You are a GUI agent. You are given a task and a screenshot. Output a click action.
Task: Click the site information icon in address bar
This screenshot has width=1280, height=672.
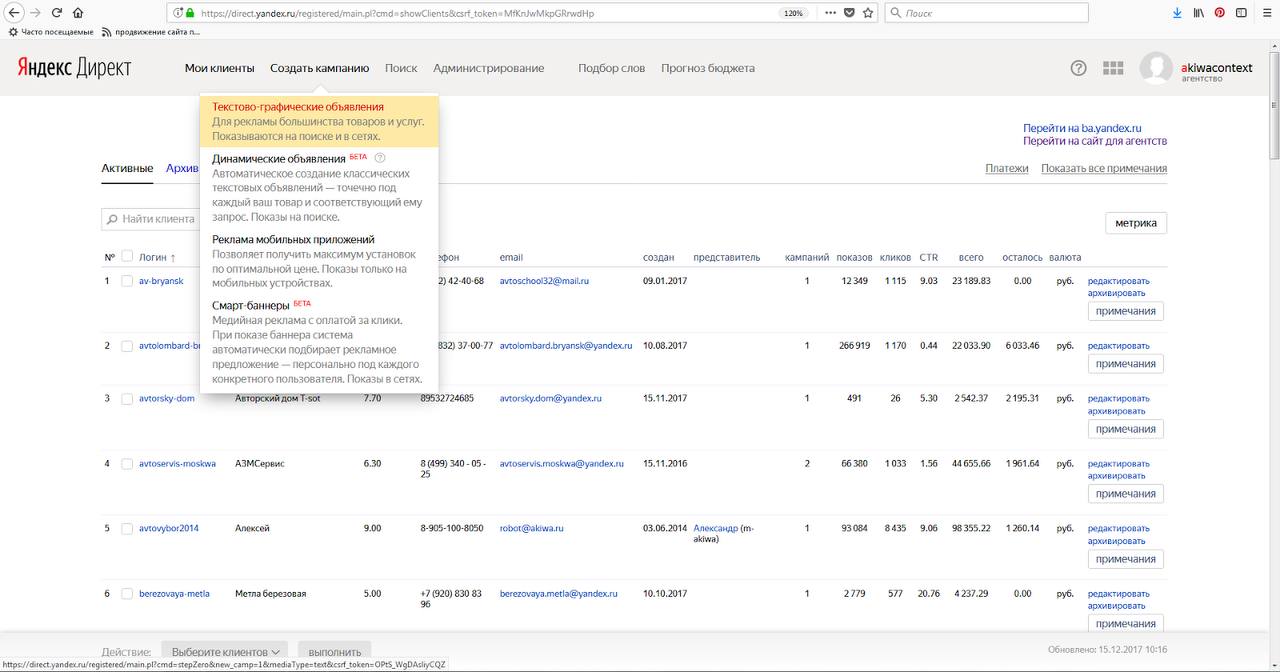click(x=178, y=13)
